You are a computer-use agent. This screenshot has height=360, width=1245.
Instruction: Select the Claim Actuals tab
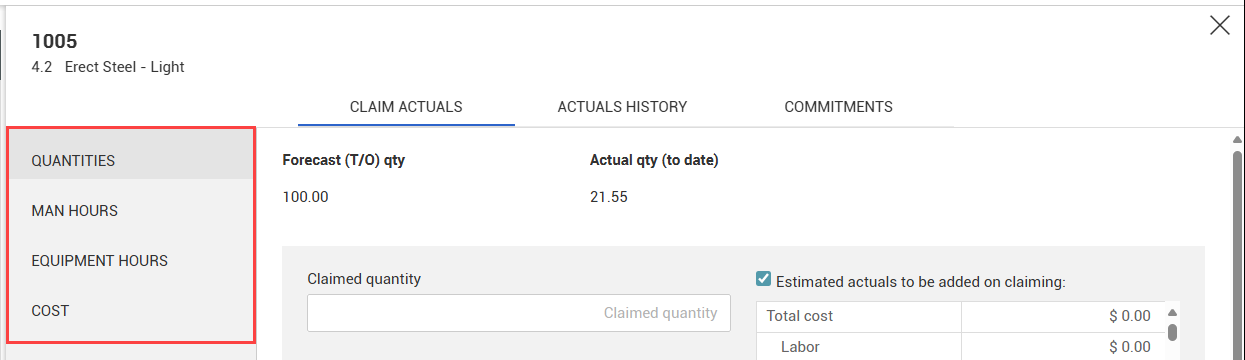pyautogui.click(x=406, y=106)
